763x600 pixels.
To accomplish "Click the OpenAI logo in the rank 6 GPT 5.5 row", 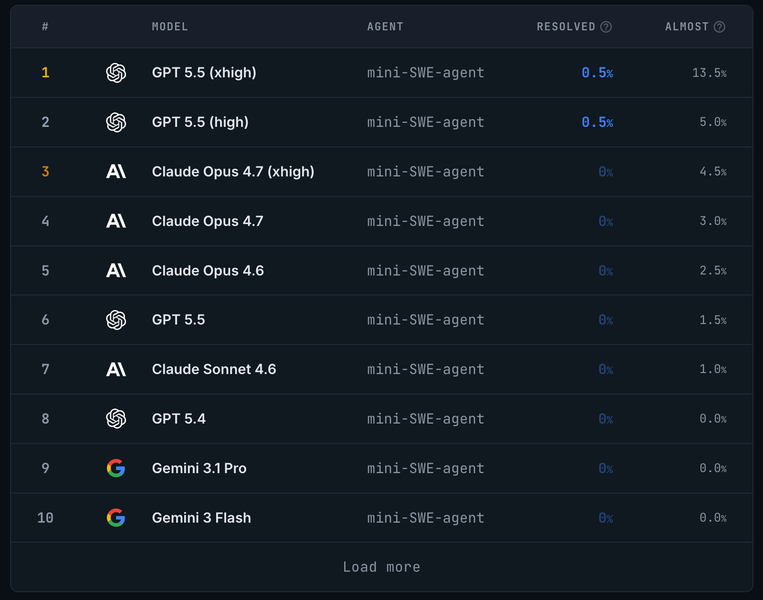I will [x=116, y=320].
